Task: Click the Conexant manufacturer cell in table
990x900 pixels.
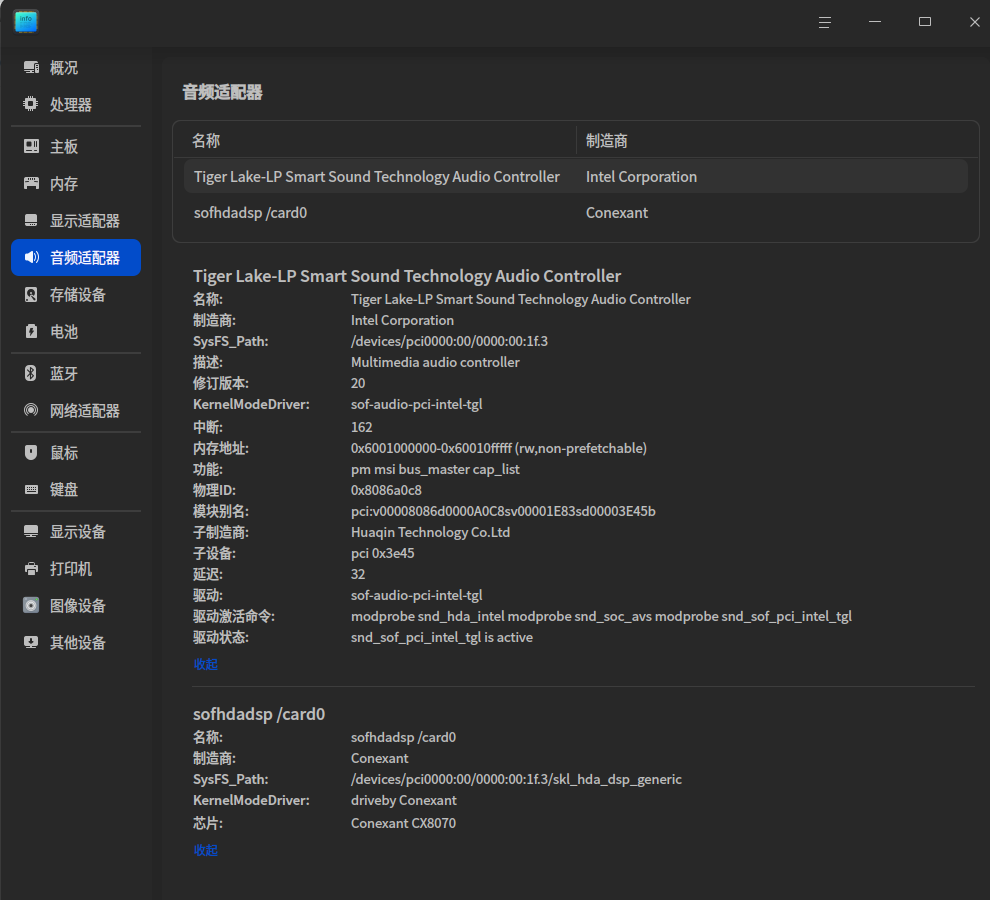Action: tap(617, 213)
